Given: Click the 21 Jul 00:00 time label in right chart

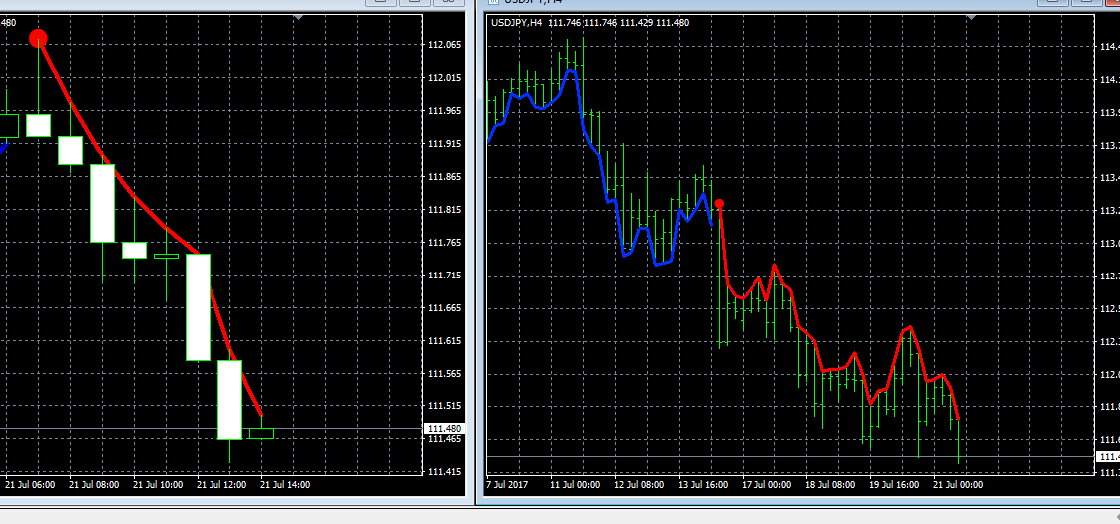Looking at the screenshot, I should pyautogui.click(x=957, y=485).
